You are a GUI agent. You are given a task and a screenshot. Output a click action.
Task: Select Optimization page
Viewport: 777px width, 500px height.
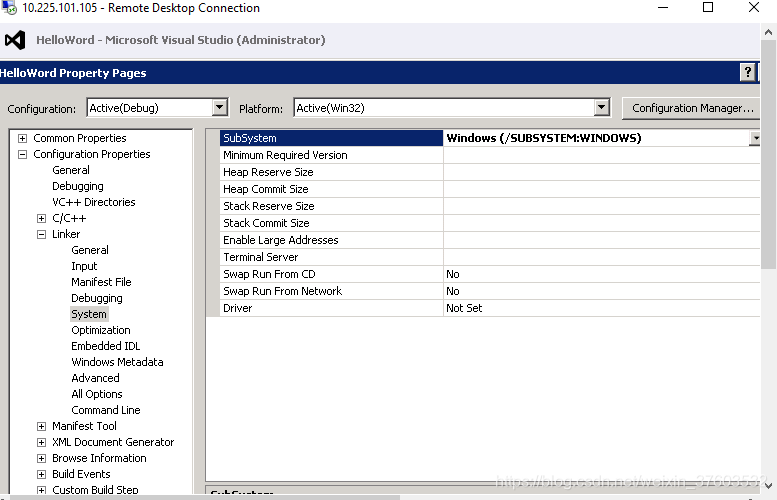pyautogui.click(x=101, y=330)
